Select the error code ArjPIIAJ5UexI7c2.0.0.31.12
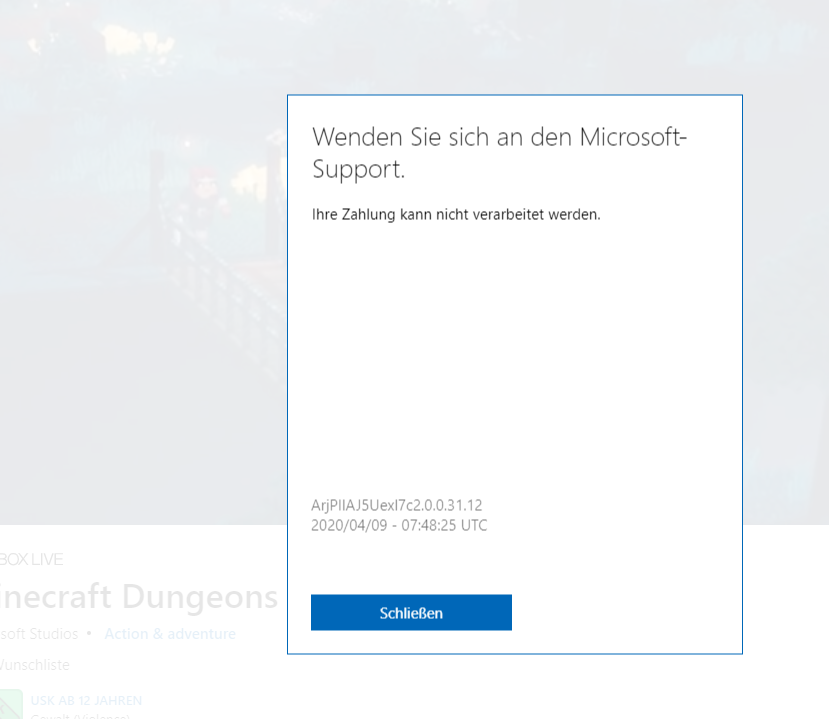 (x=397, y=505)
